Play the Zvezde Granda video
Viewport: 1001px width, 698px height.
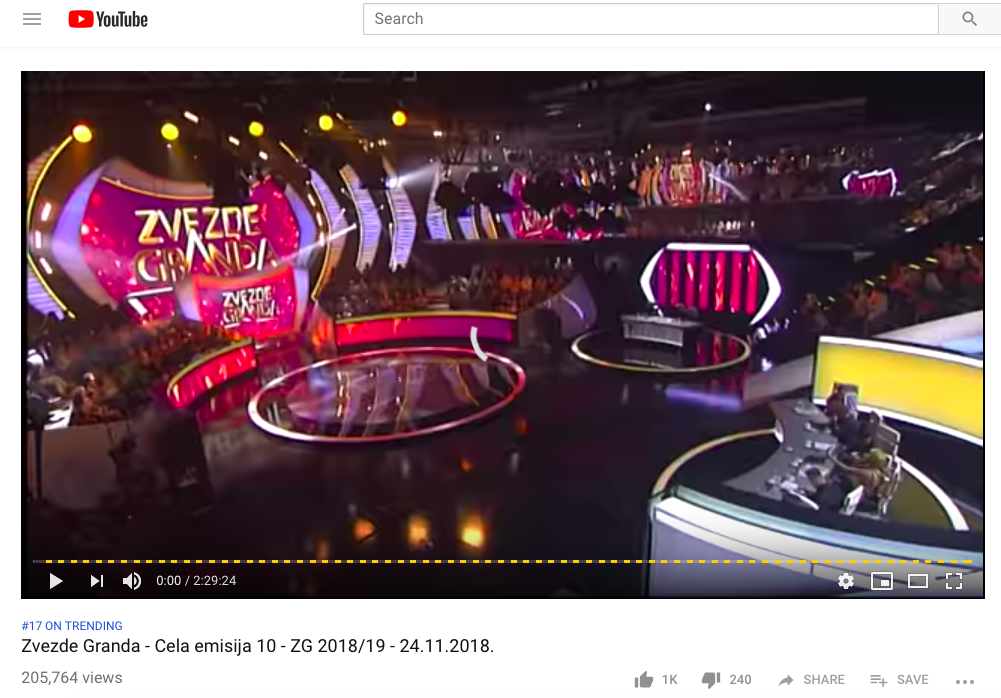56,580
